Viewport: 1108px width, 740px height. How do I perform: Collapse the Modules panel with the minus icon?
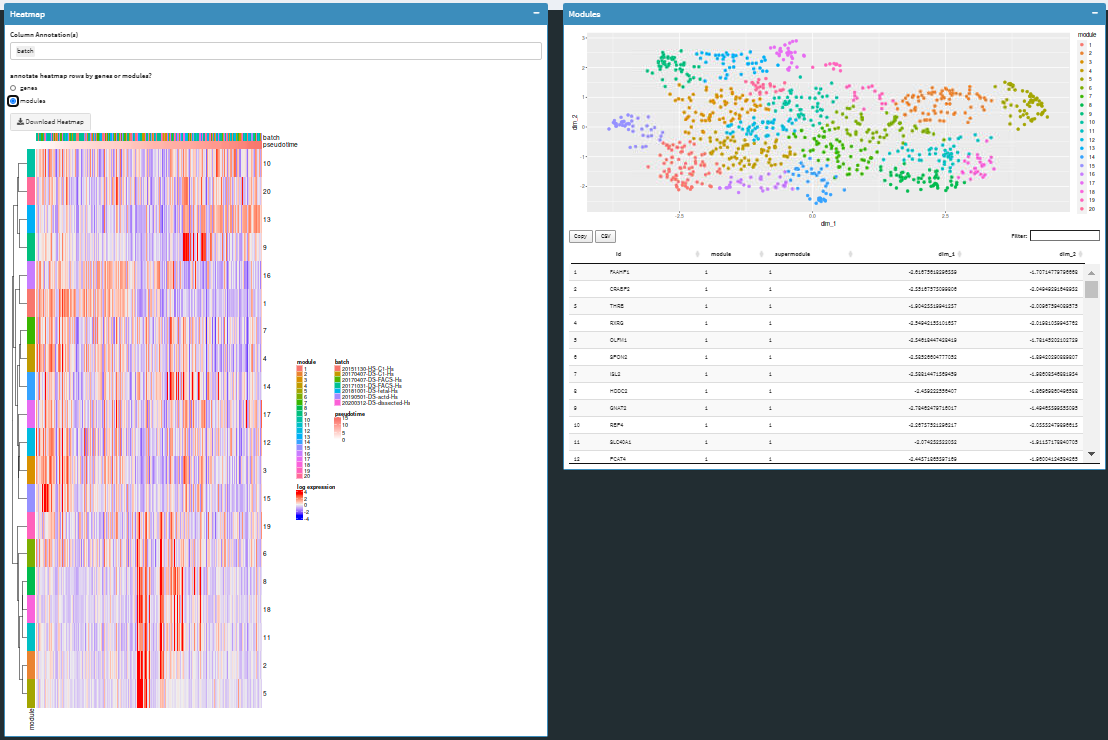coord(1095,13)
